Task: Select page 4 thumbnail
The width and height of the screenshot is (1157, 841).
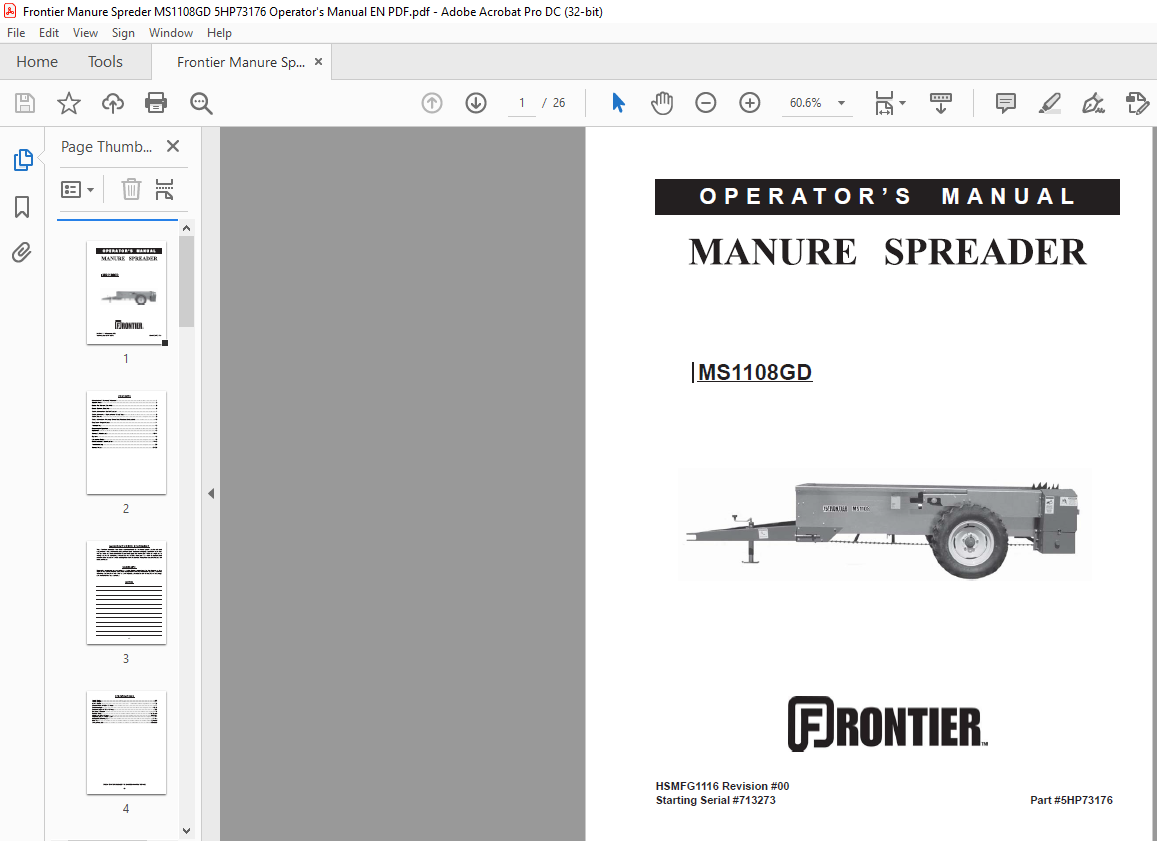Action: [126, 742]
